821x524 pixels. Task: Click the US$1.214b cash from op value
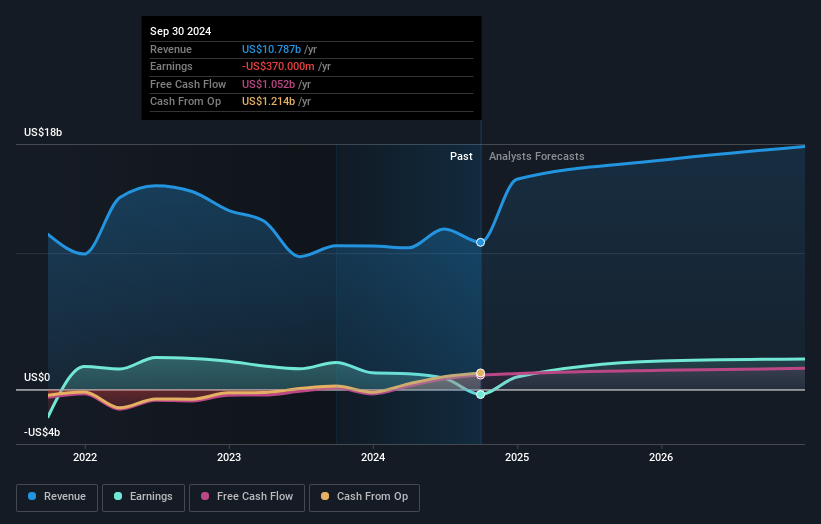coord(268,102)
